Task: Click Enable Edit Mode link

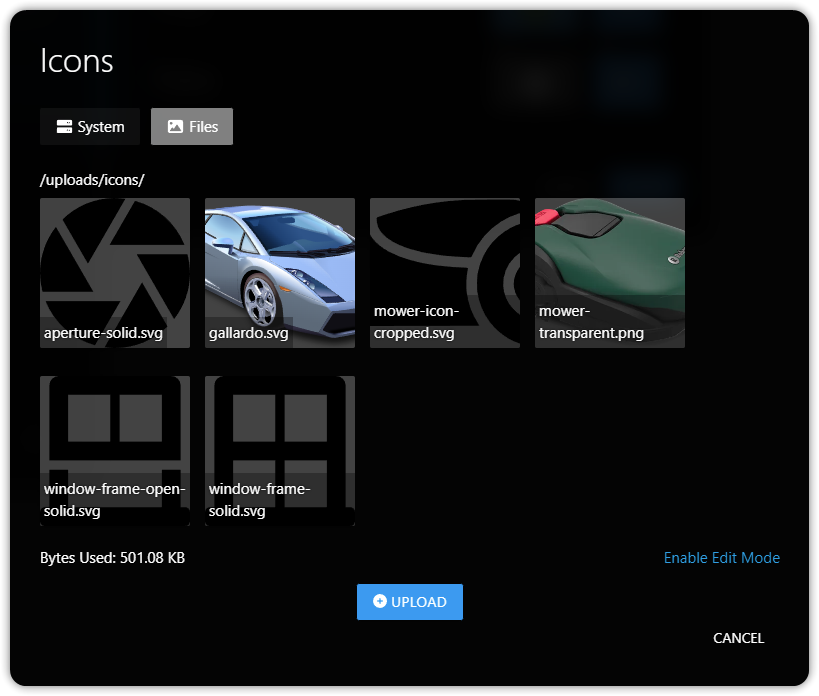Action: (x=721, y=558)
